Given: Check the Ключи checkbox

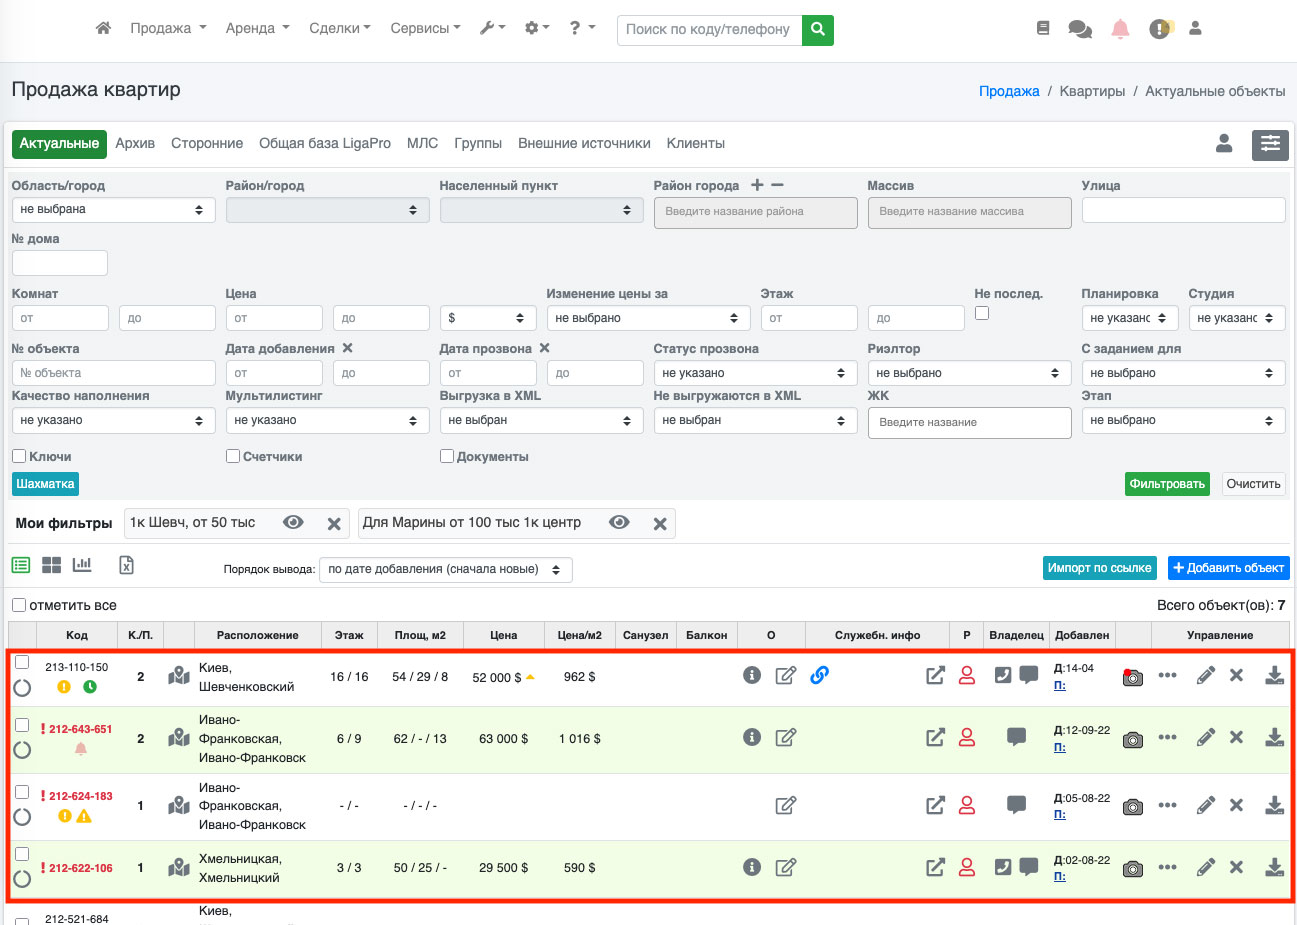Looking at the screenshot, I should 19,456.
